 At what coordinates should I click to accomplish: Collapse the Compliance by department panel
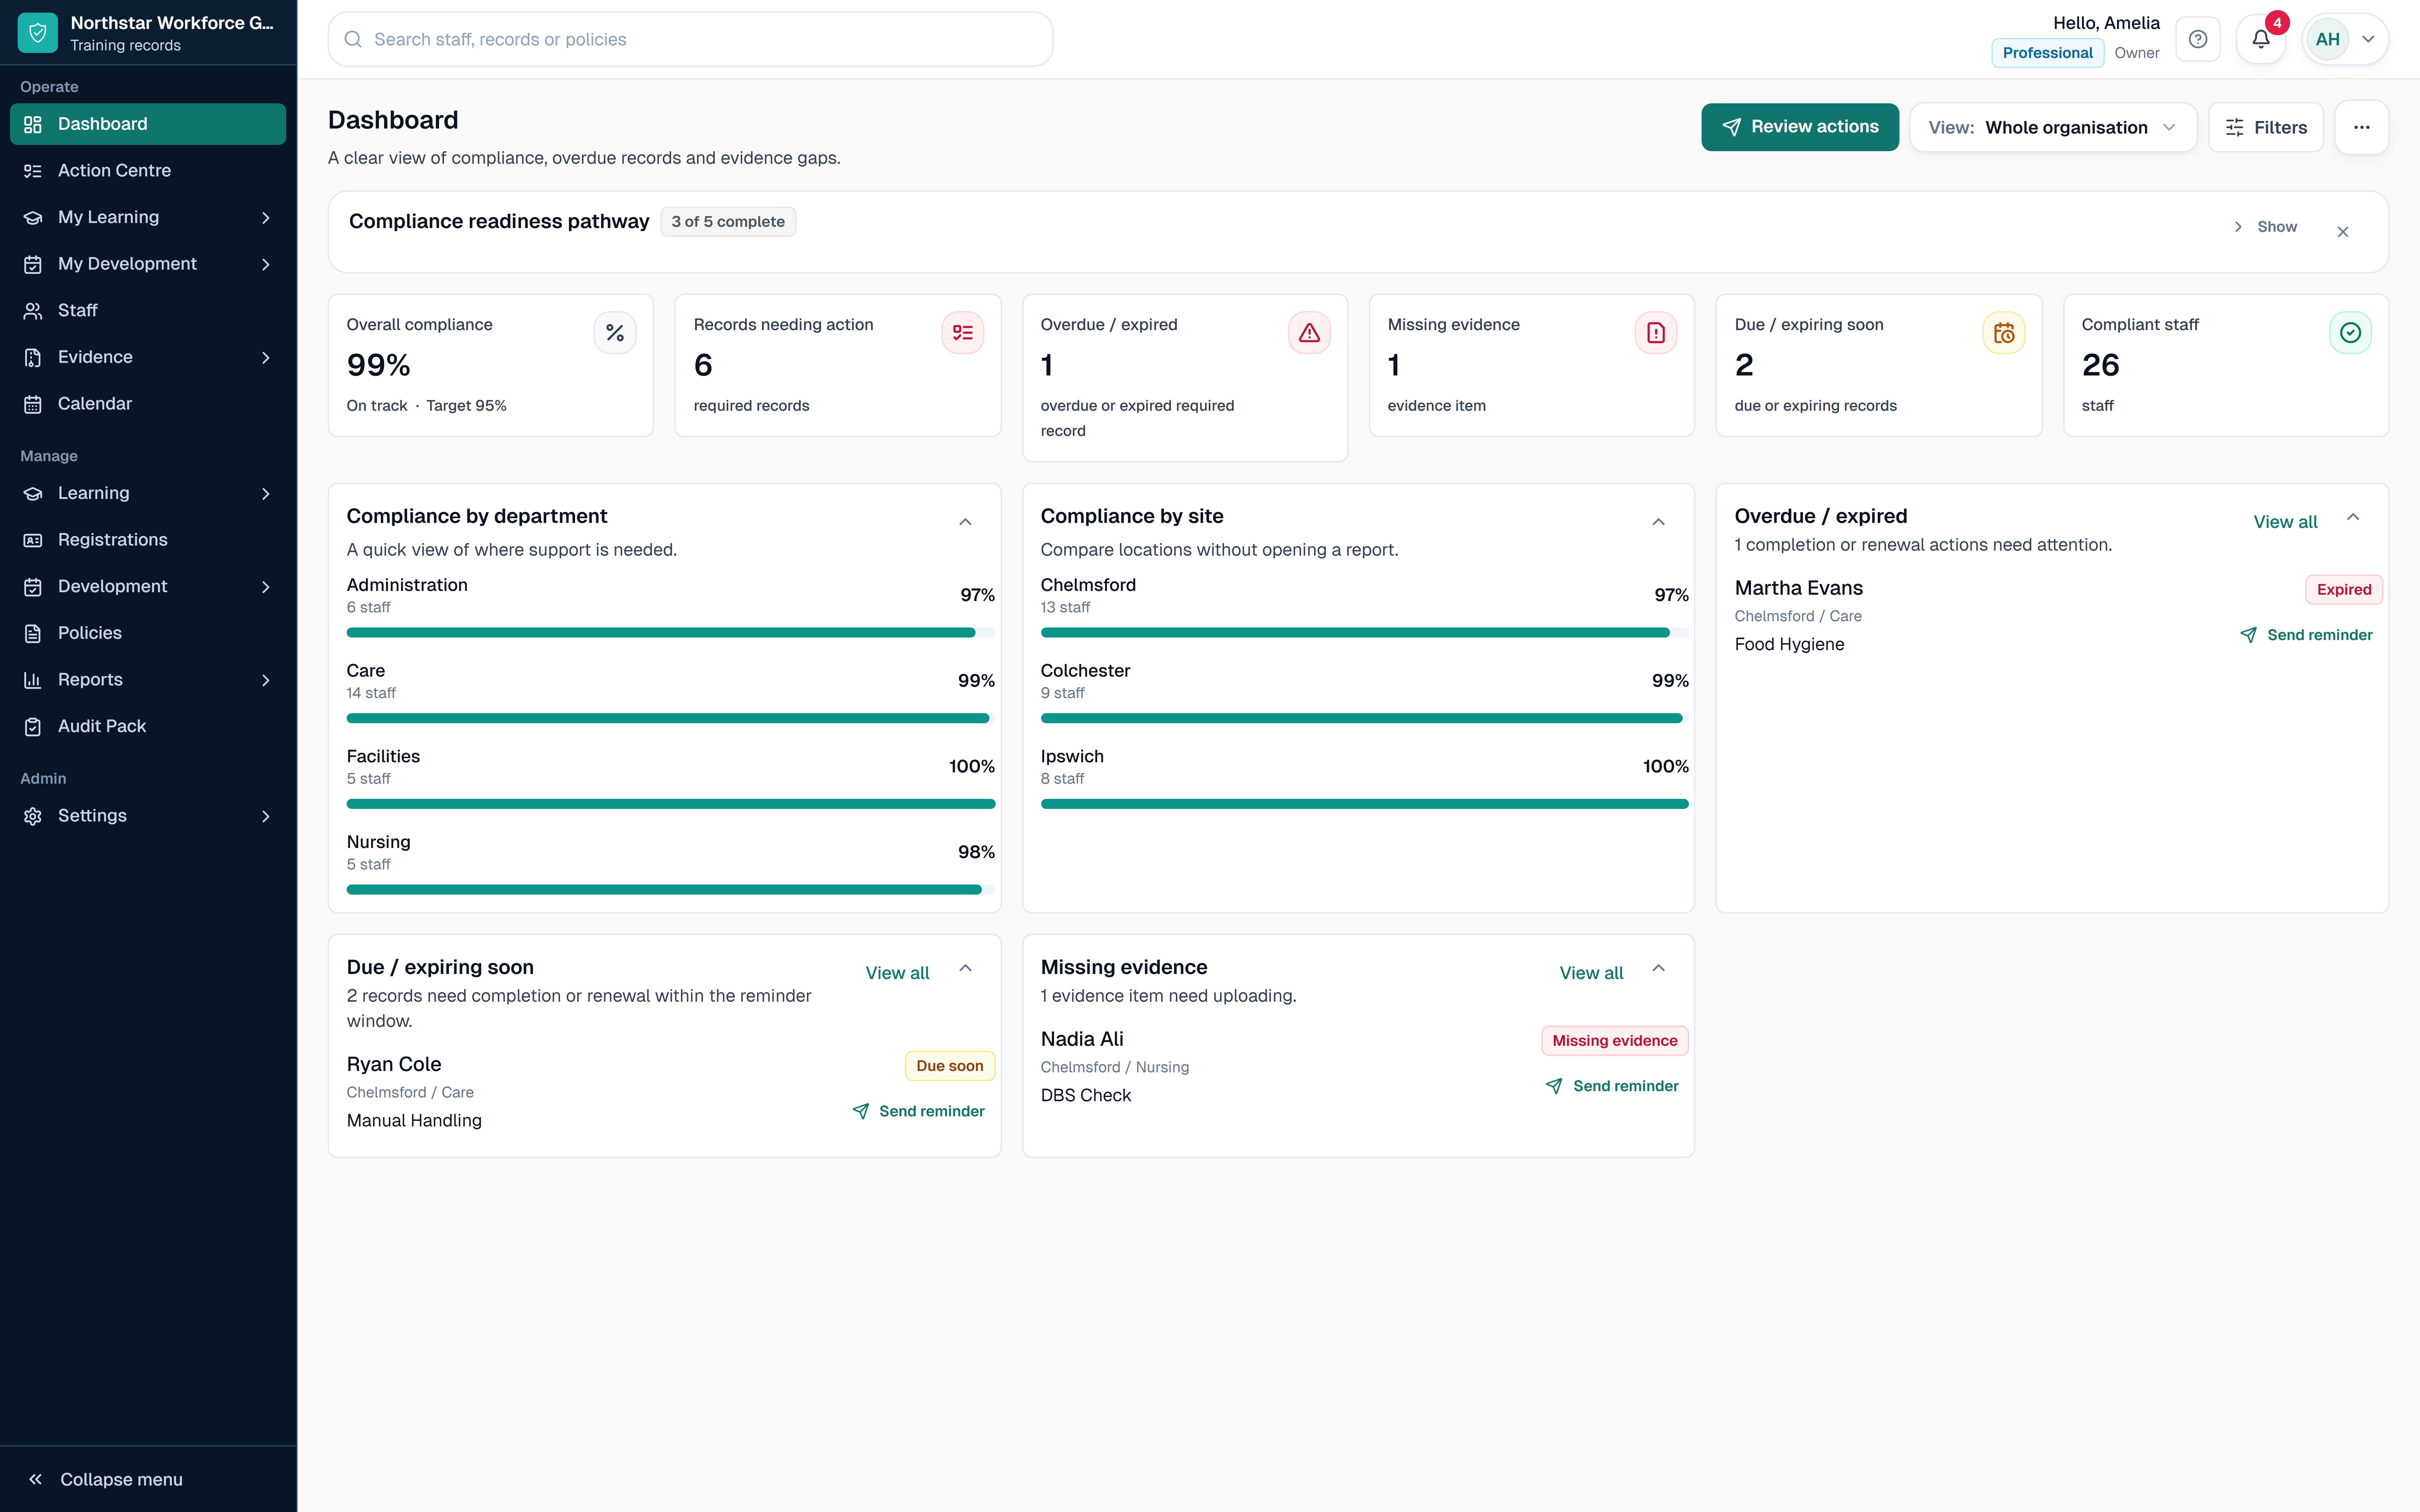pos(965,522)
